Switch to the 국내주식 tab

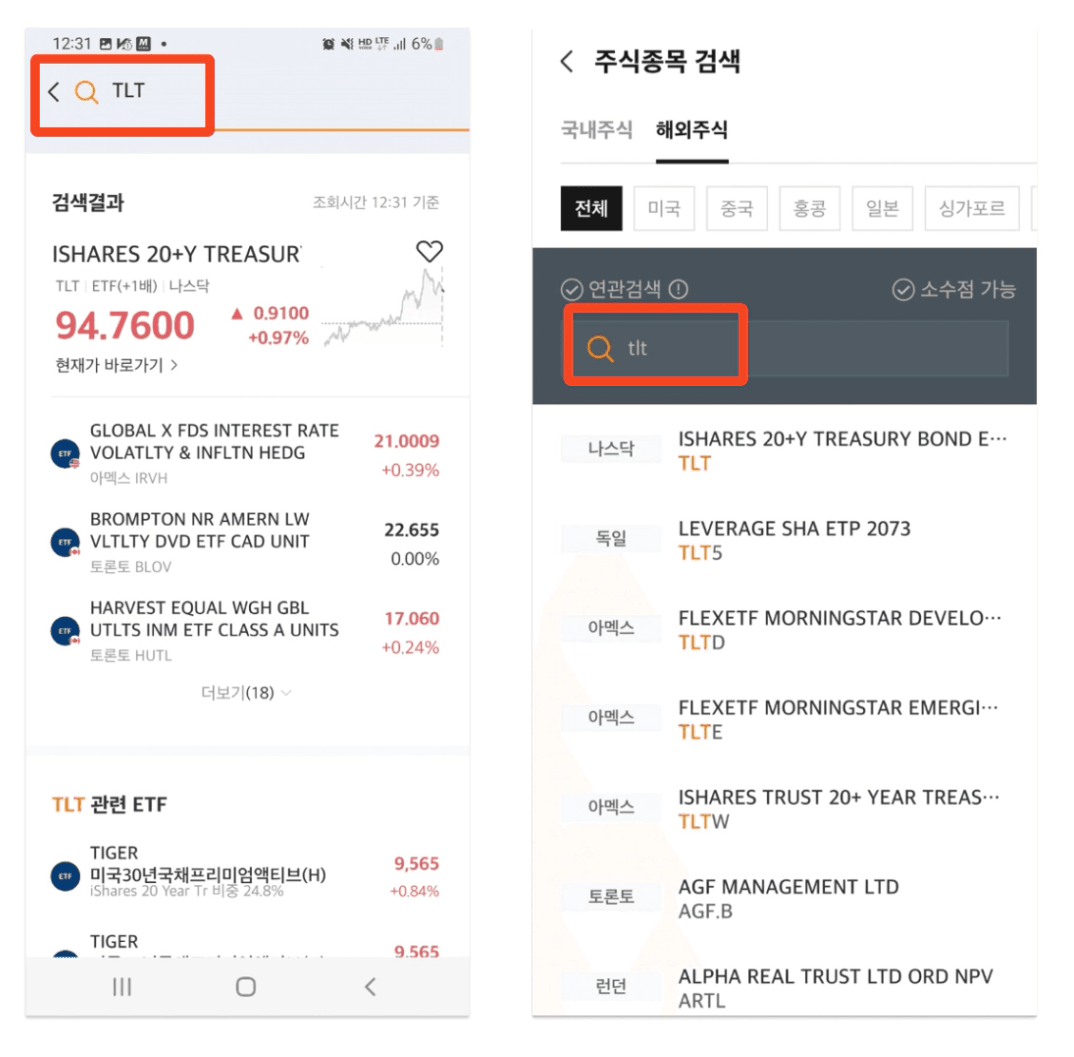click(x=596, y=129)
